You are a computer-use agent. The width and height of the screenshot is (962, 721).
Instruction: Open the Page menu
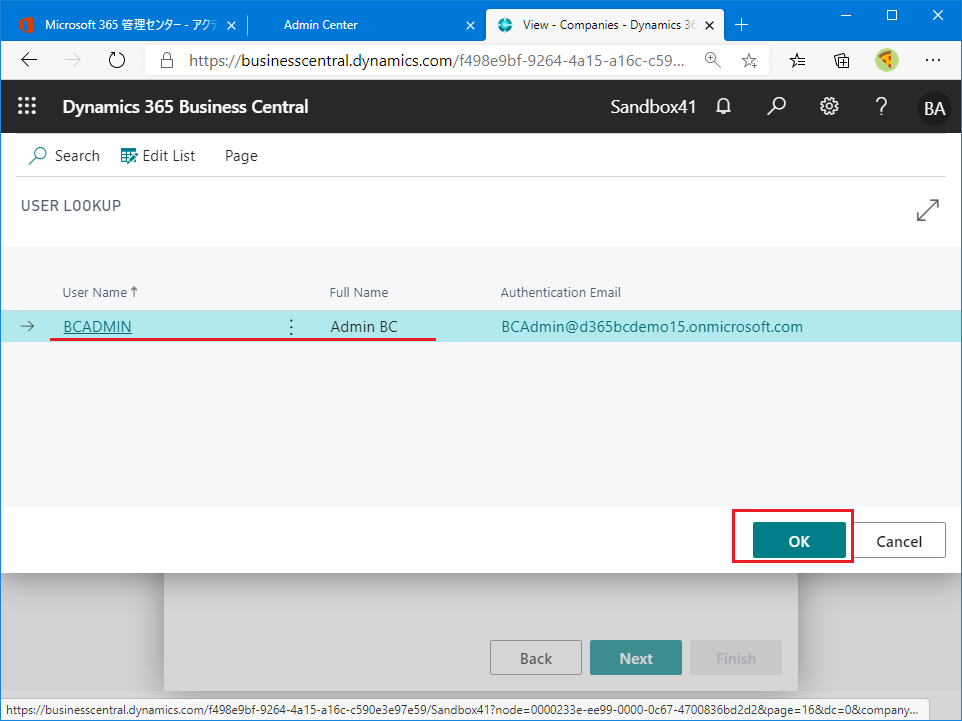coord(241,156)
